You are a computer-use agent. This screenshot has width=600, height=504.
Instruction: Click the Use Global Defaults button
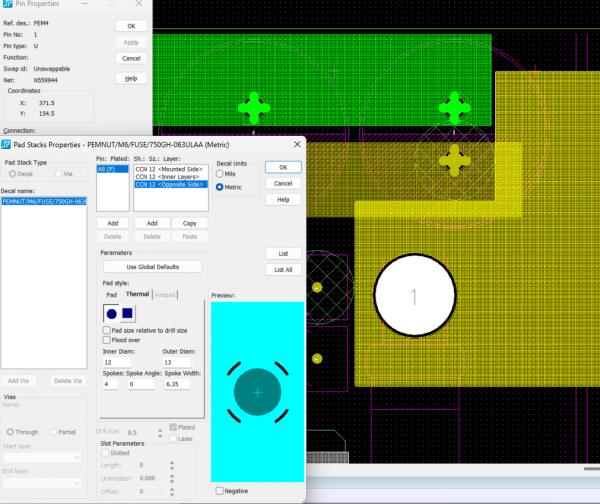[x=152, y=267]
